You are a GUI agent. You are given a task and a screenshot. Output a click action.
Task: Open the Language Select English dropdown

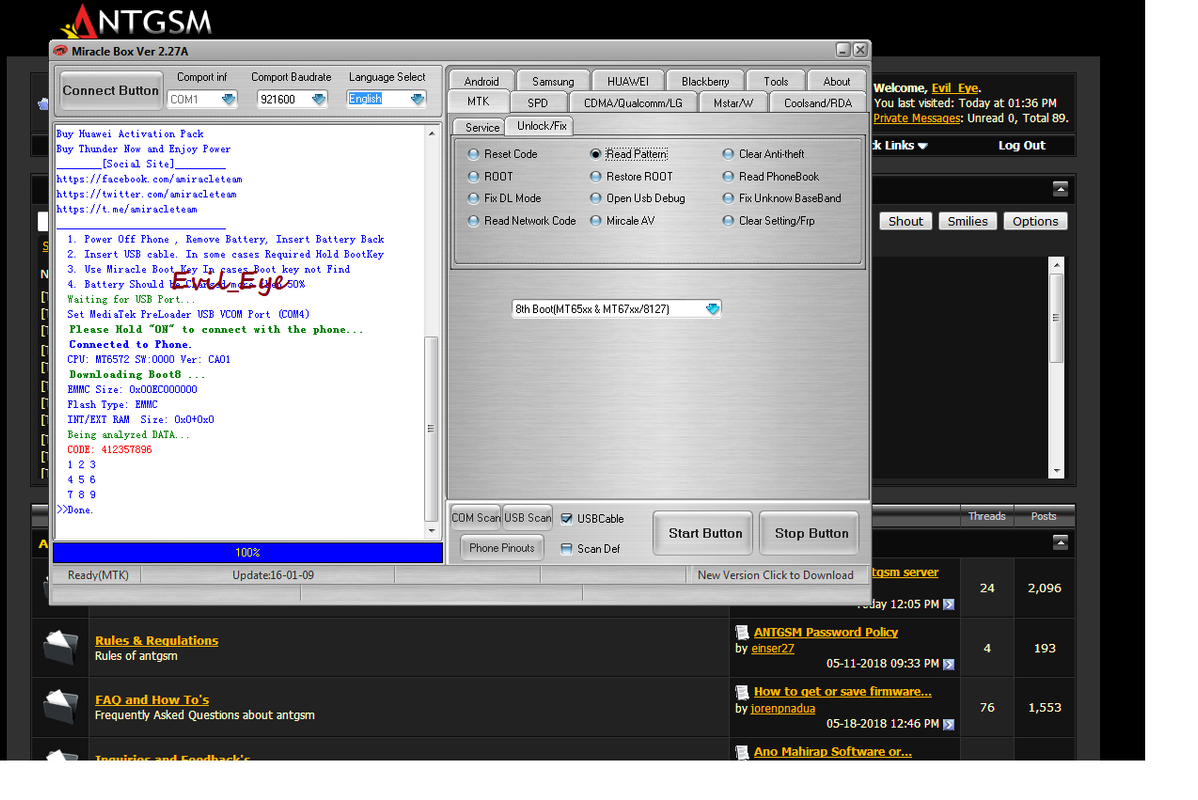[417, 99]
